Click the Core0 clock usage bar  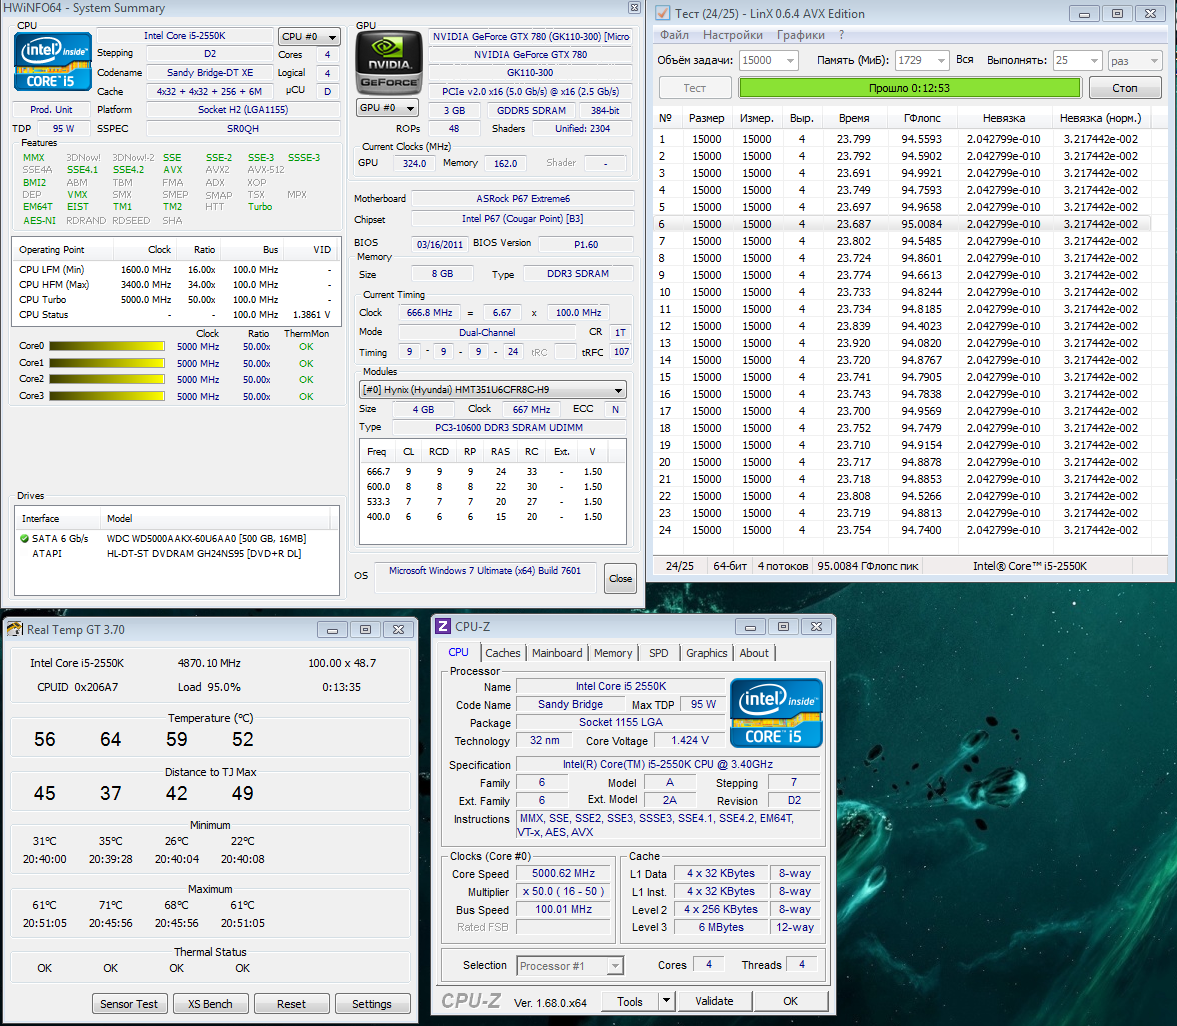[x=107, y=346]
